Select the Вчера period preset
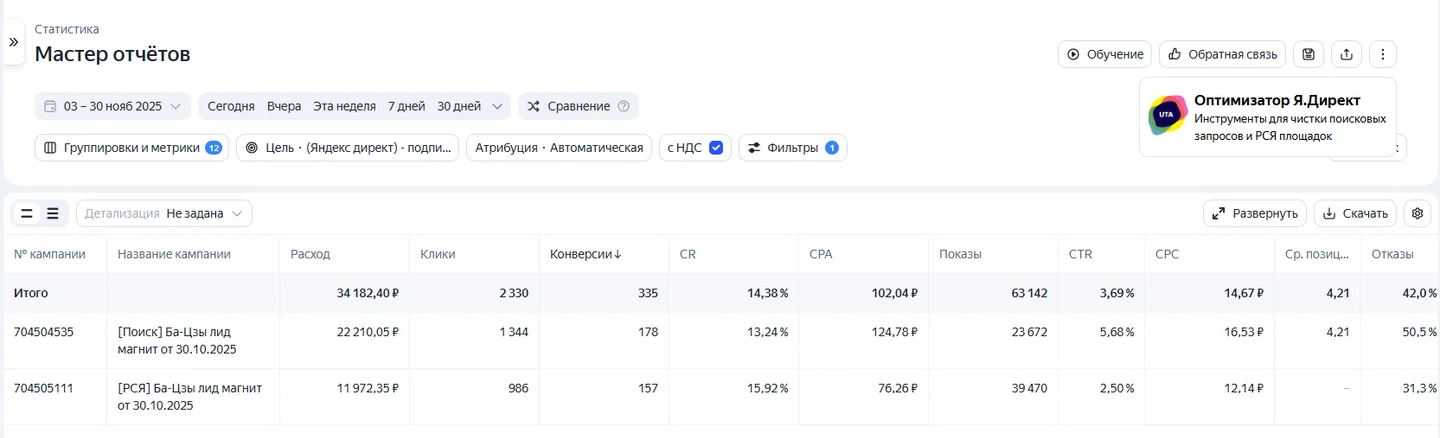The image size is (1440, 438). coord(284,106)
